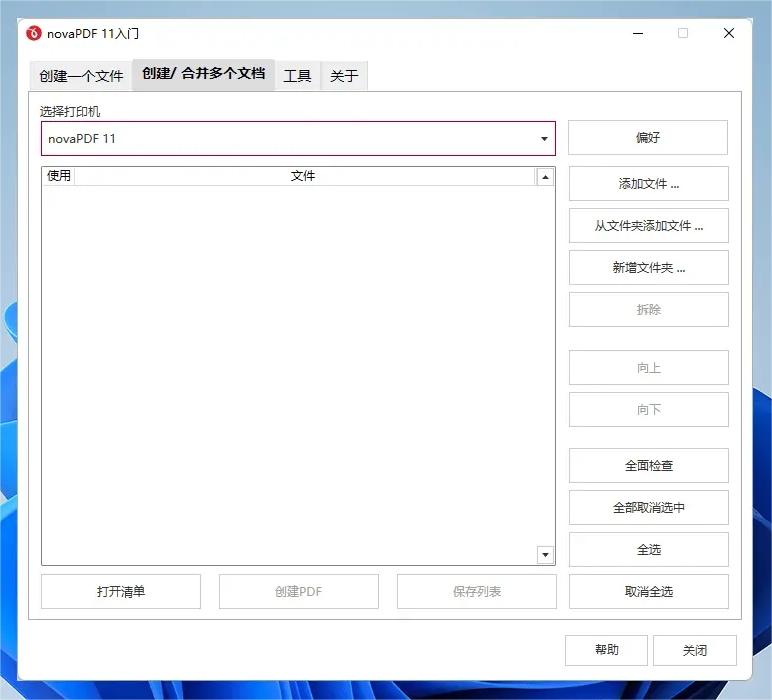Viewport: 772px width, 700px height.
Task: Click the 拆除 remove button
Action: click(x=648, y=309)
